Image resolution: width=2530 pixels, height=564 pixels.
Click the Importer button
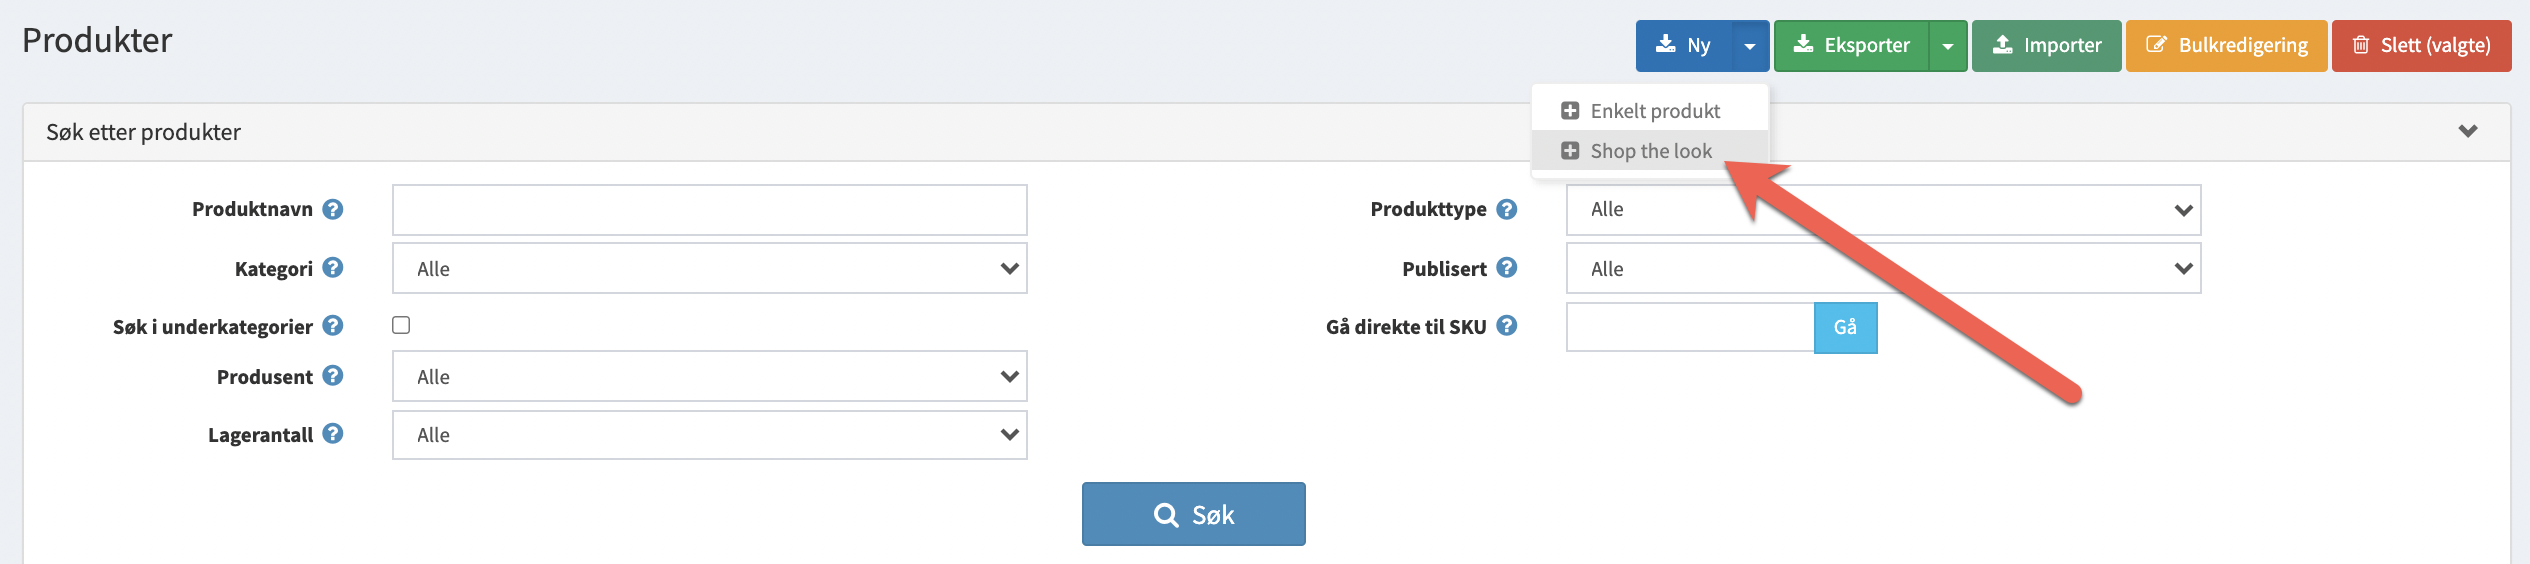pyautogui.click(x=2046, y=46)
